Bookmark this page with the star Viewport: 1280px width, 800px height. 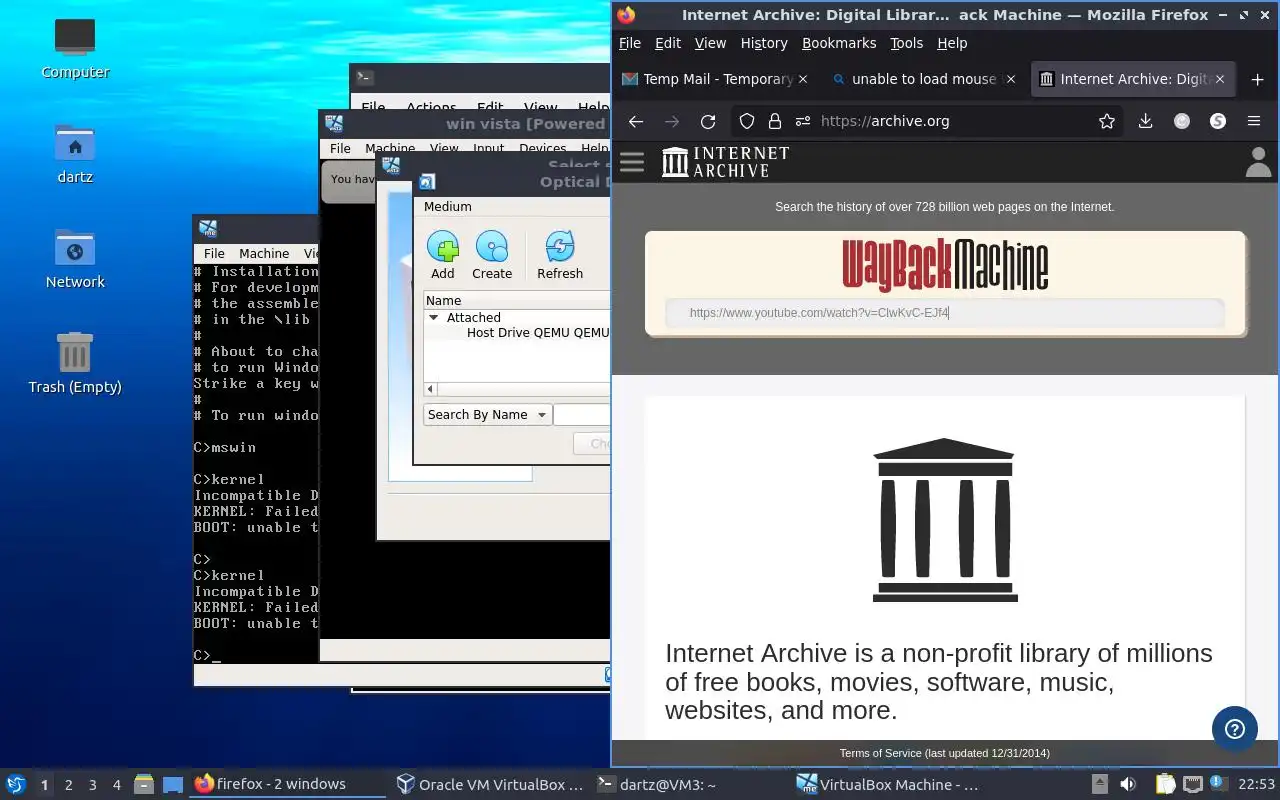1107,121
